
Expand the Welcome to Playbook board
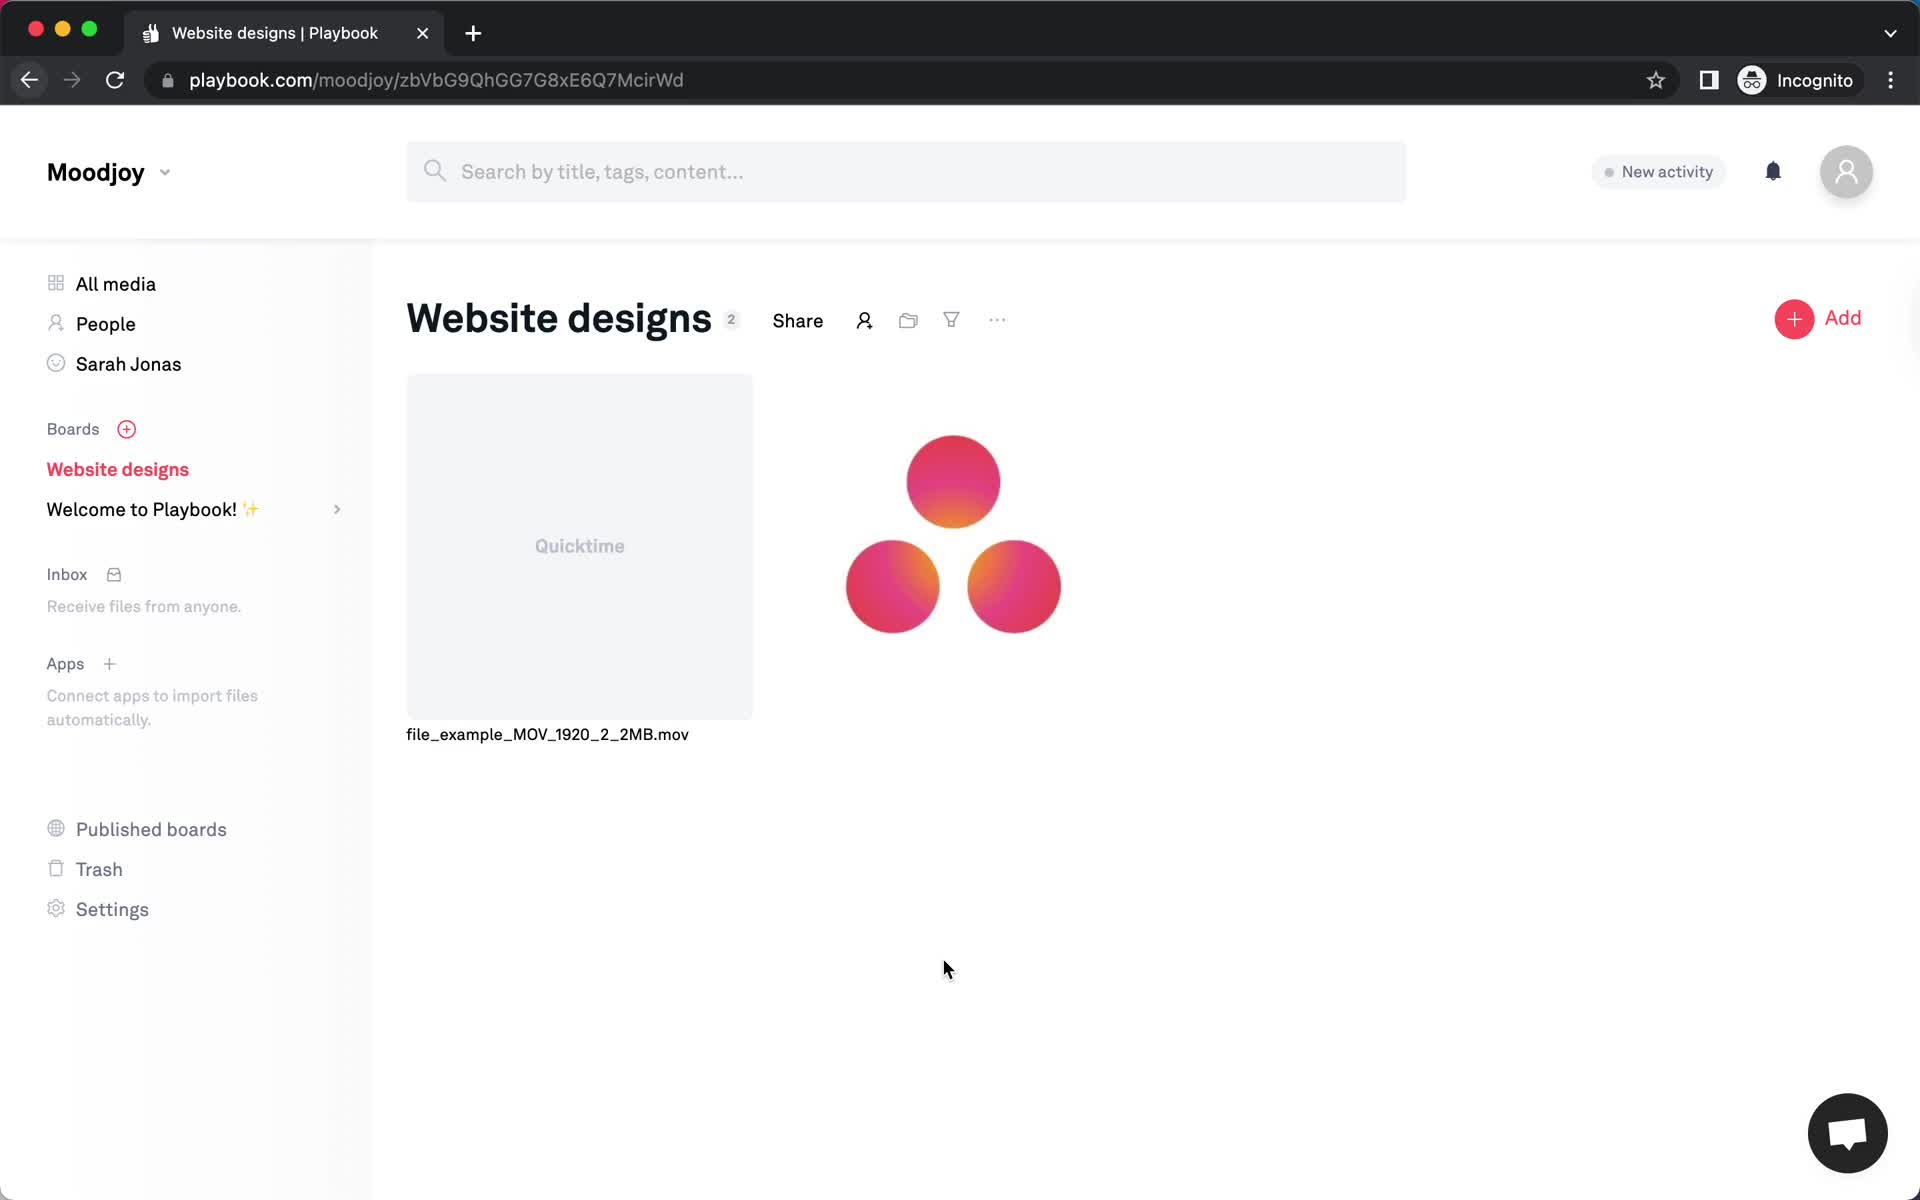(336, 509)
